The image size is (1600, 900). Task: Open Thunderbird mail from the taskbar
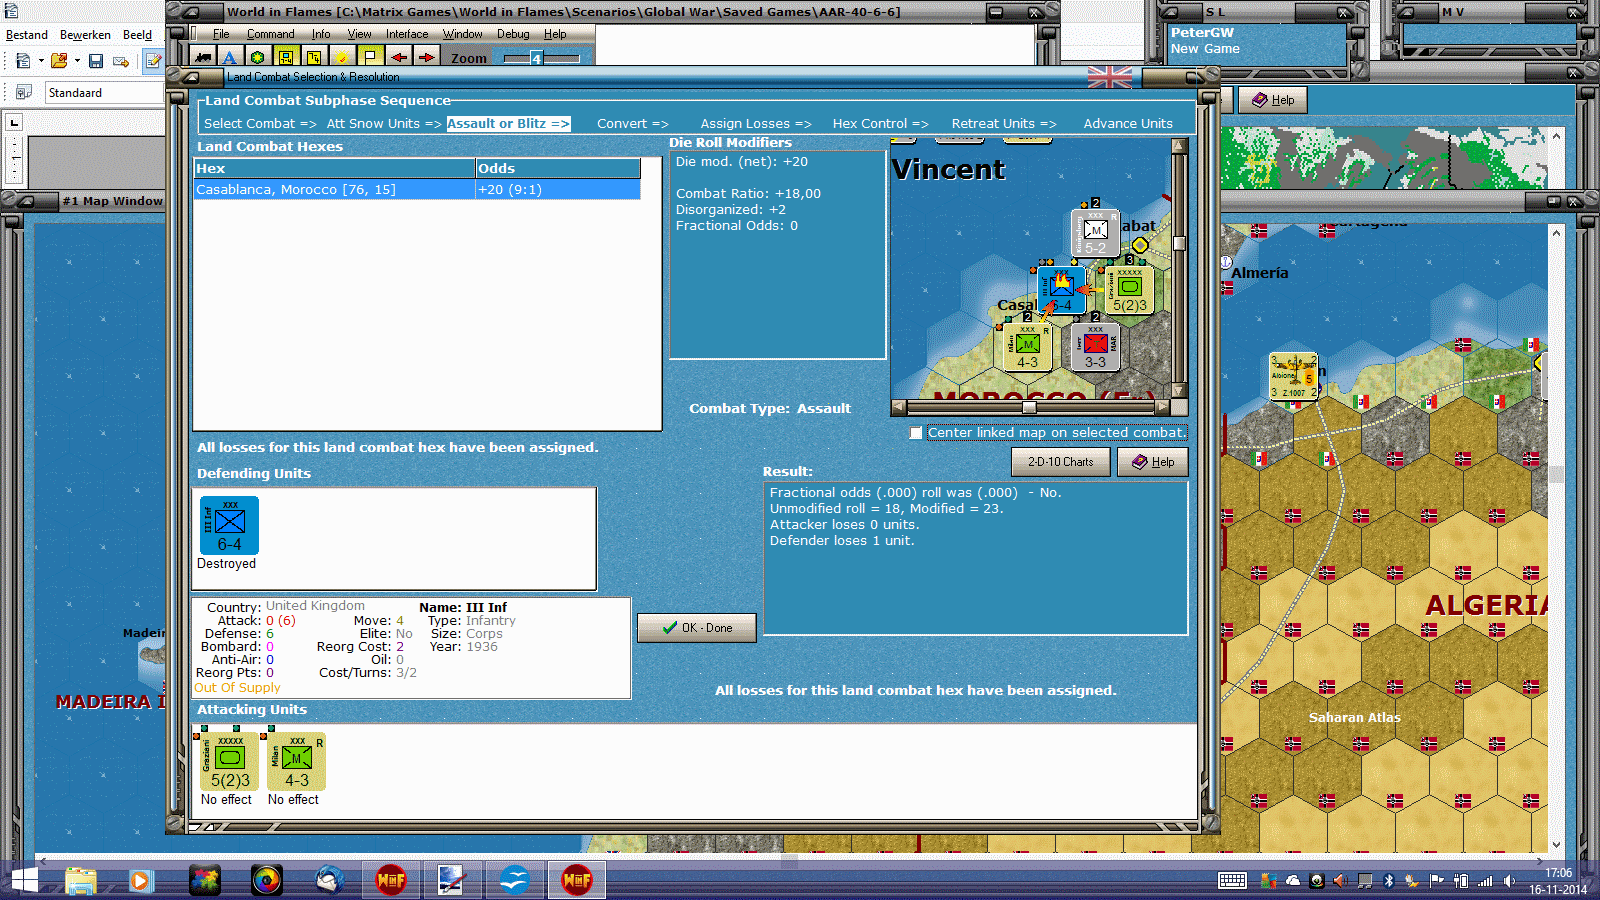tap(329, 881)
